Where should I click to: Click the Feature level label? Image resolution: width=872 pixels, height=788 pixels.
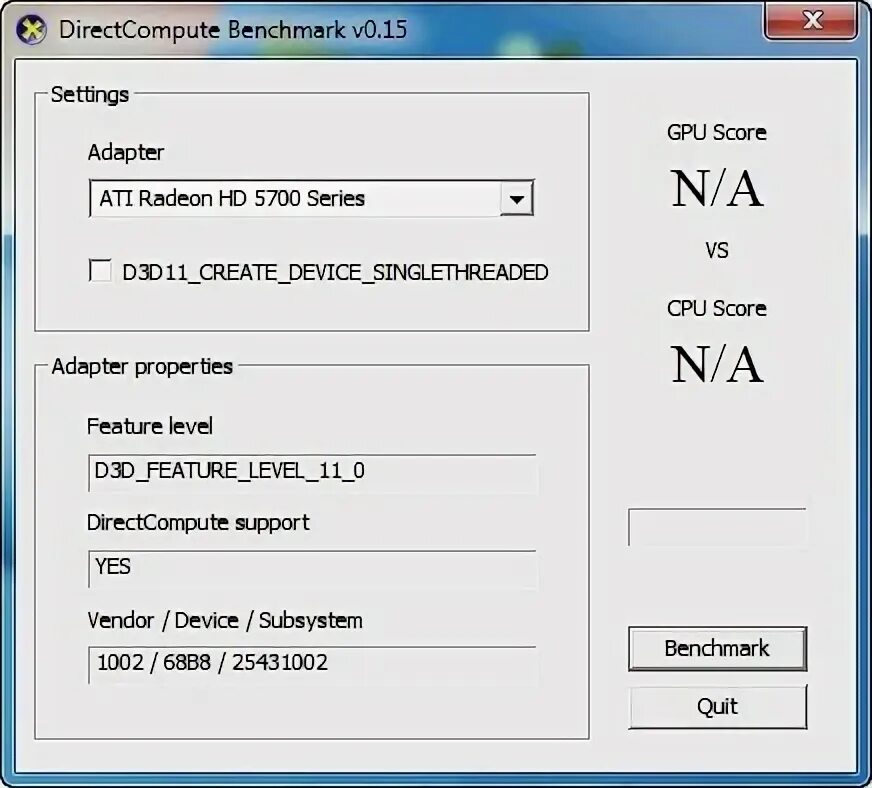coord(150,426)
